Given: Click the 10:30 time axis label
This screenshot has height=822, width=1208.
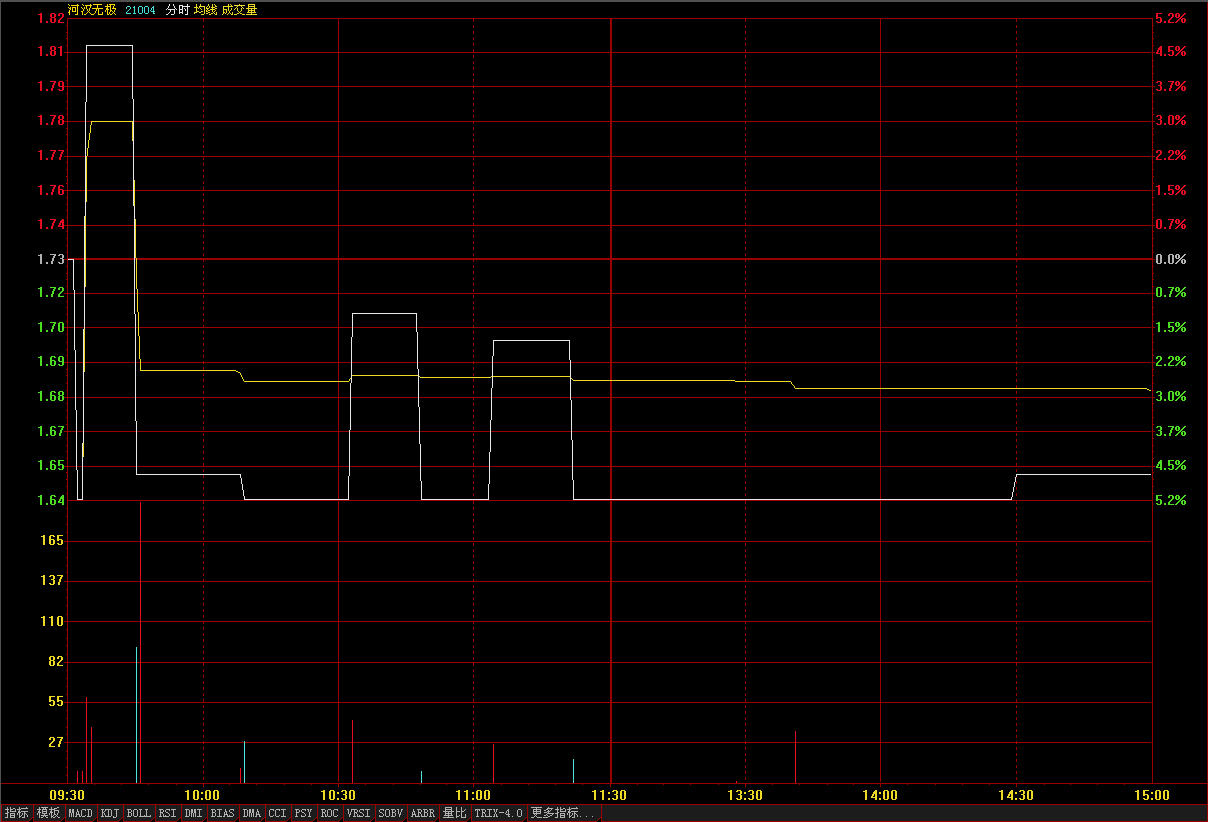Looking at the screenshot, I should click(x=338, y=795).
